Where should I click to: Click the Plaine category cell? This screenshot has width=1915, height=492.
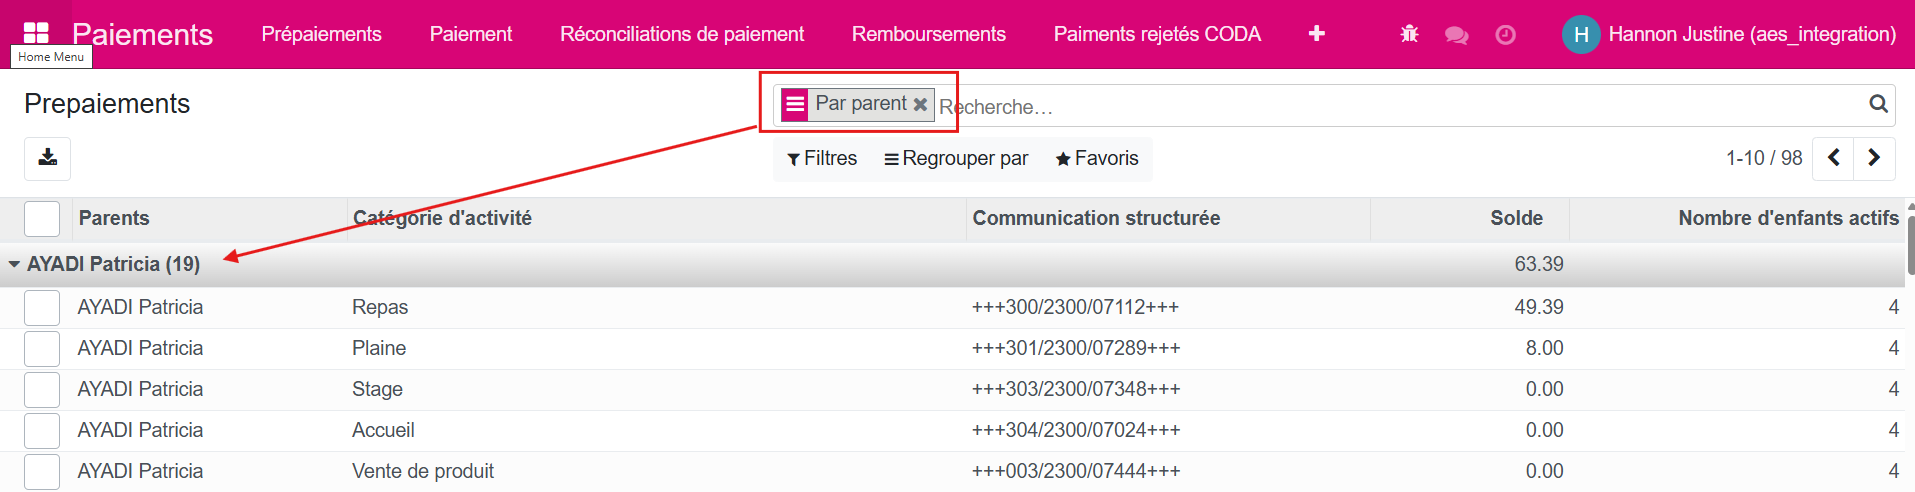379,348
